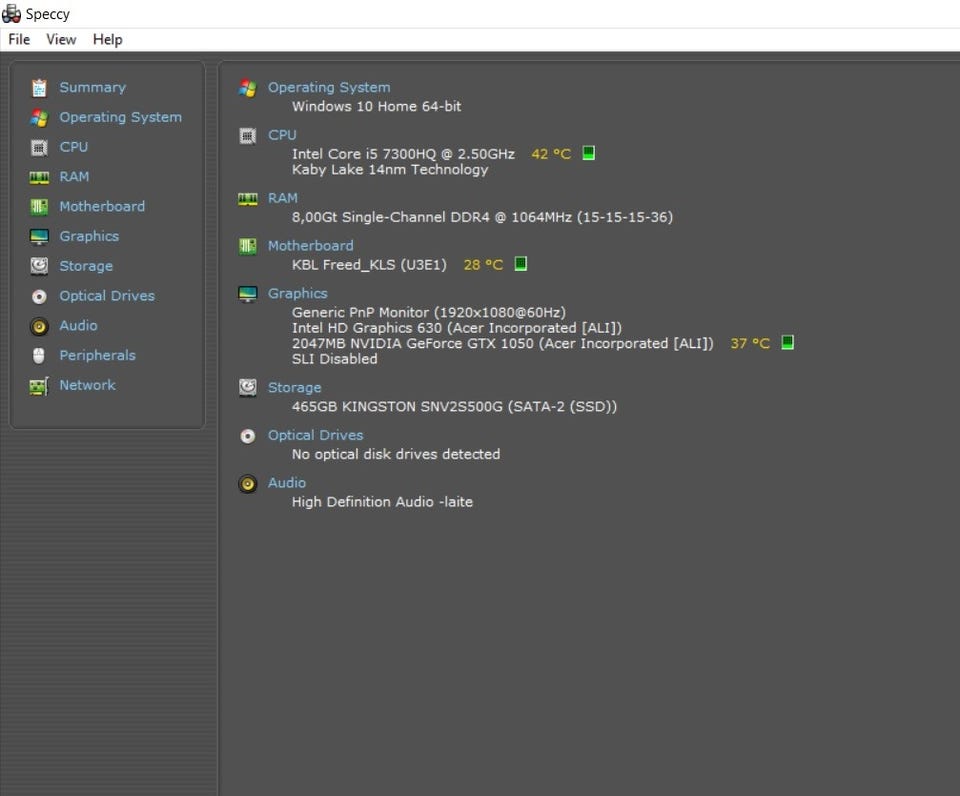
Task: Select CPU in the sidebar
Action: click(73, 147)
